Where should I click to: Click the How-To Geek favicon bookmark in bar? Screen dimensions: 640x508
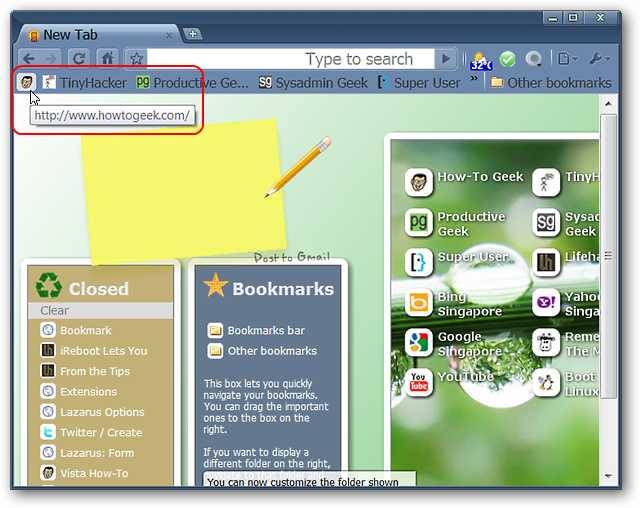(x=27, y=82)
